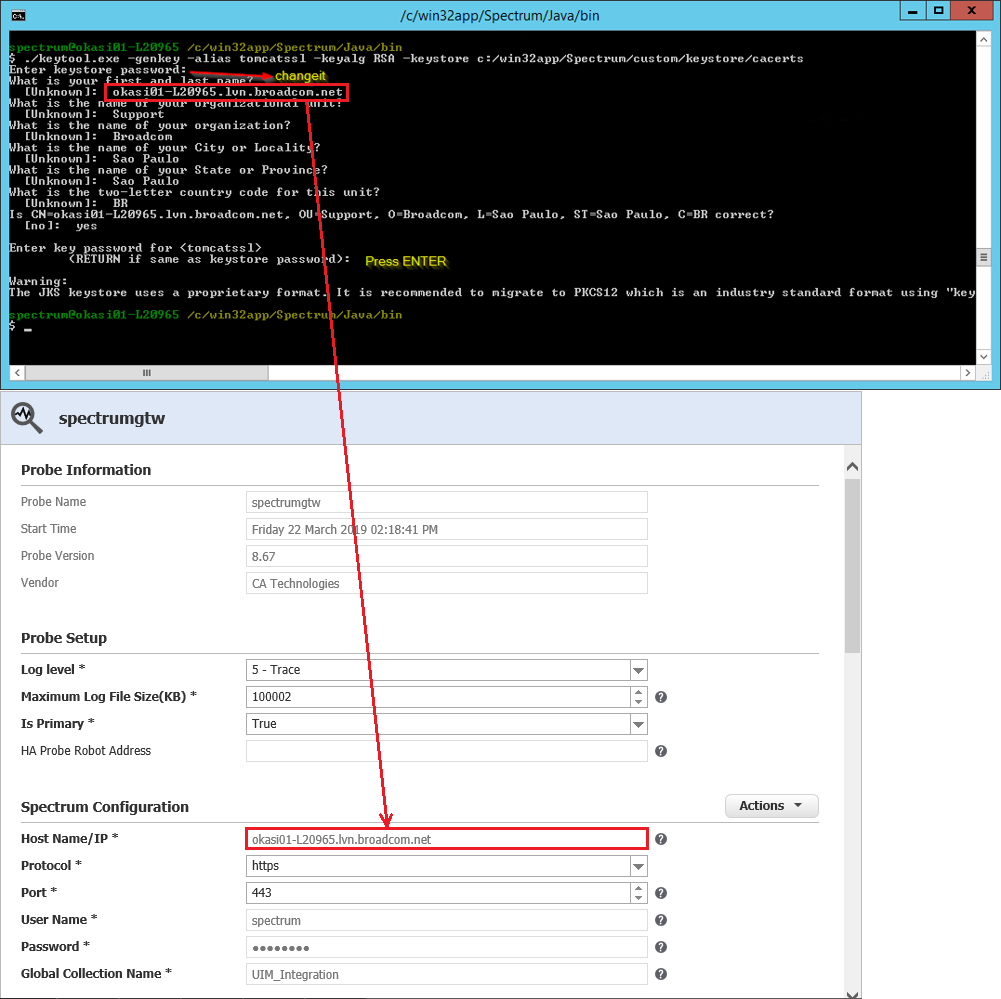
Task: Focus the User Name text field
Action: 446,920
